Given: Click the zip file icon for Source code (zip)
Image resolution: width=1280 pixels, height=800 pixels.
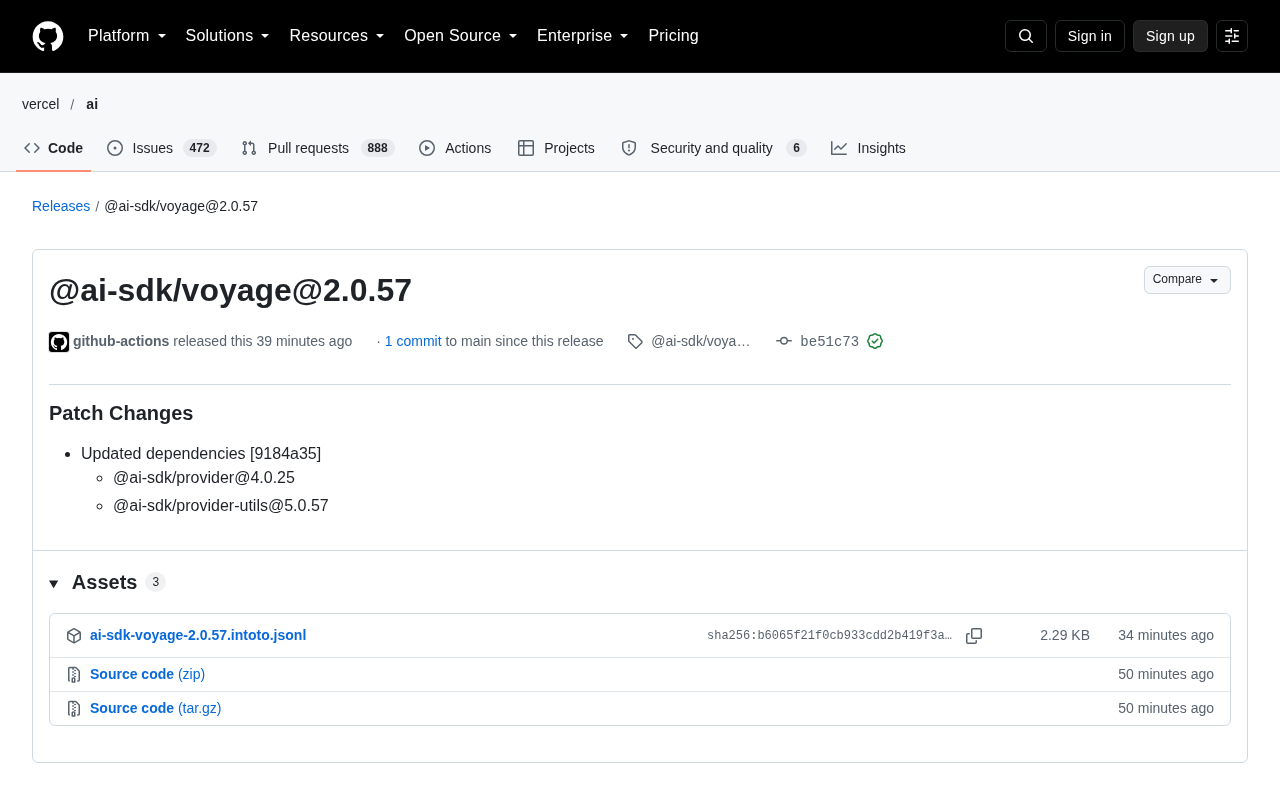Looking at the screenshot, I should tap(74, 675).
